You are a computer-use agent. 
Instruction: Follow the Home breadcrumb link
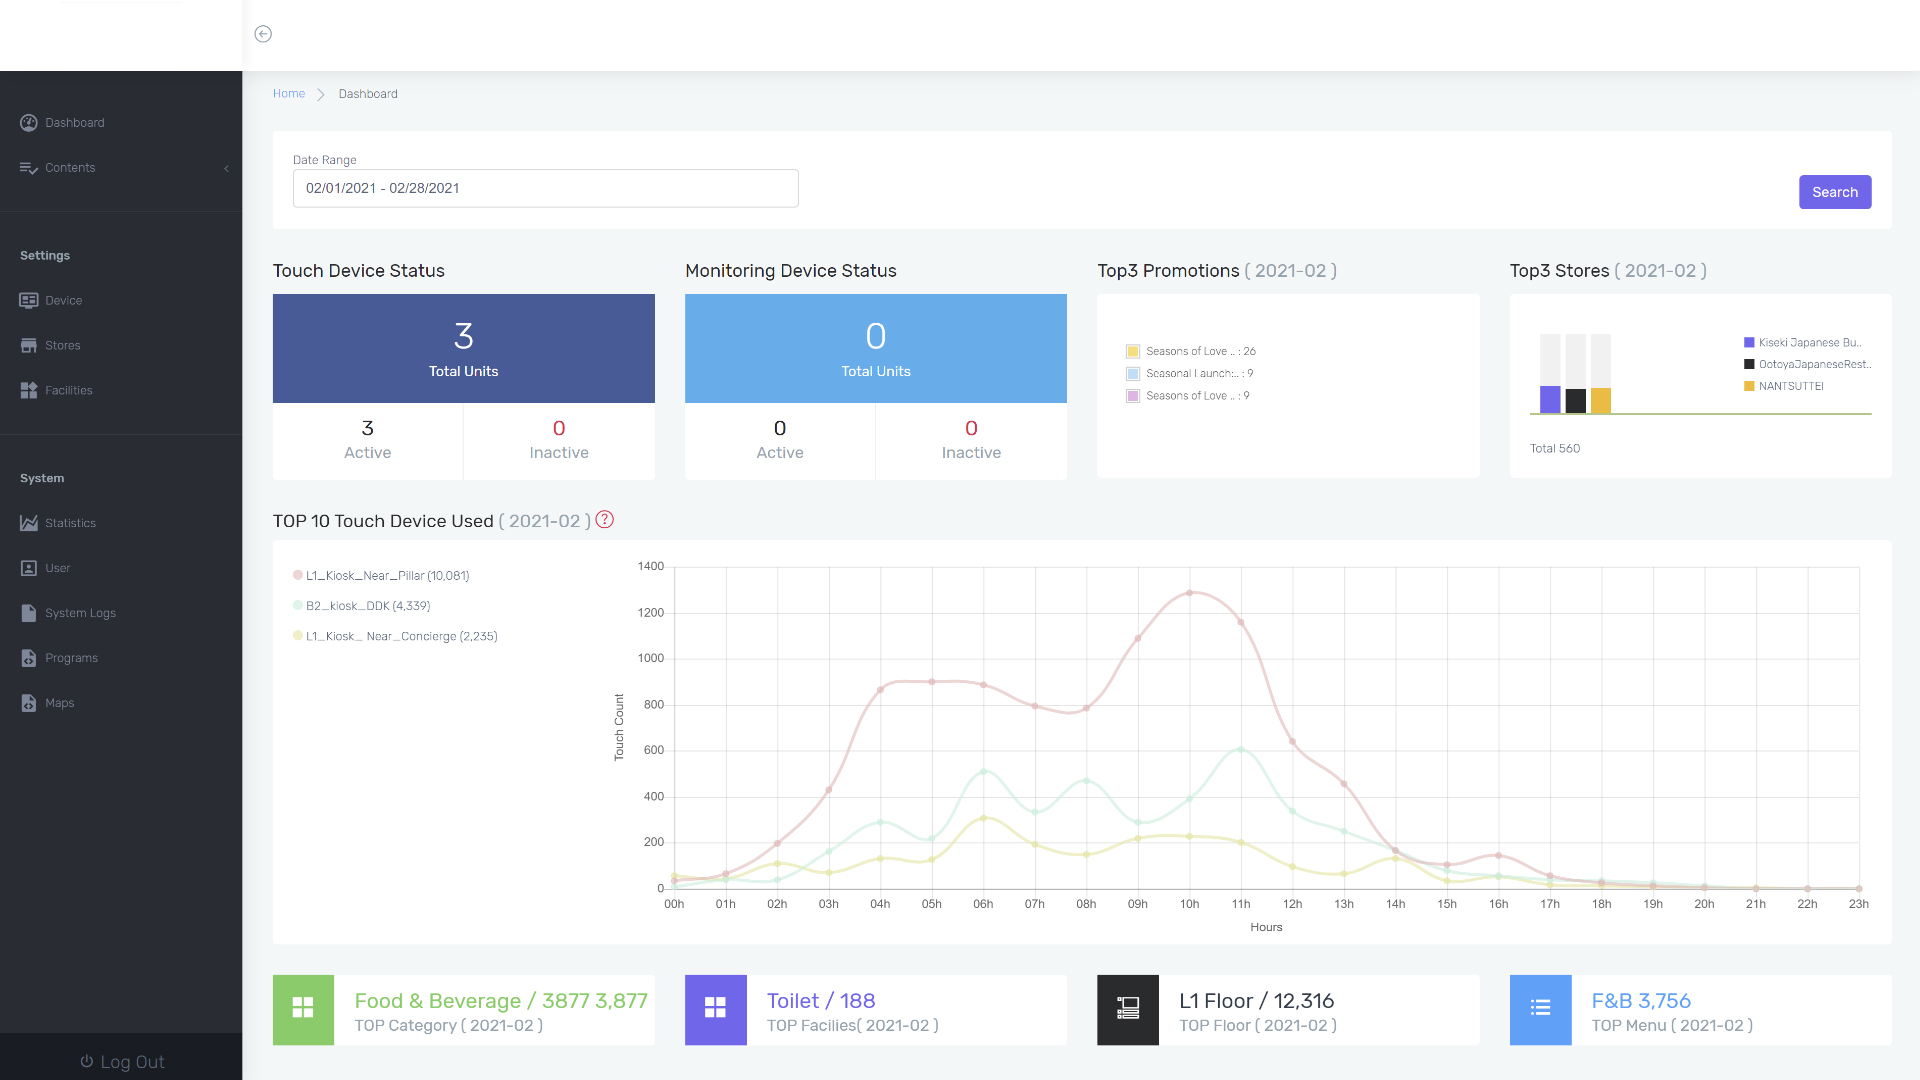[289, 94]
